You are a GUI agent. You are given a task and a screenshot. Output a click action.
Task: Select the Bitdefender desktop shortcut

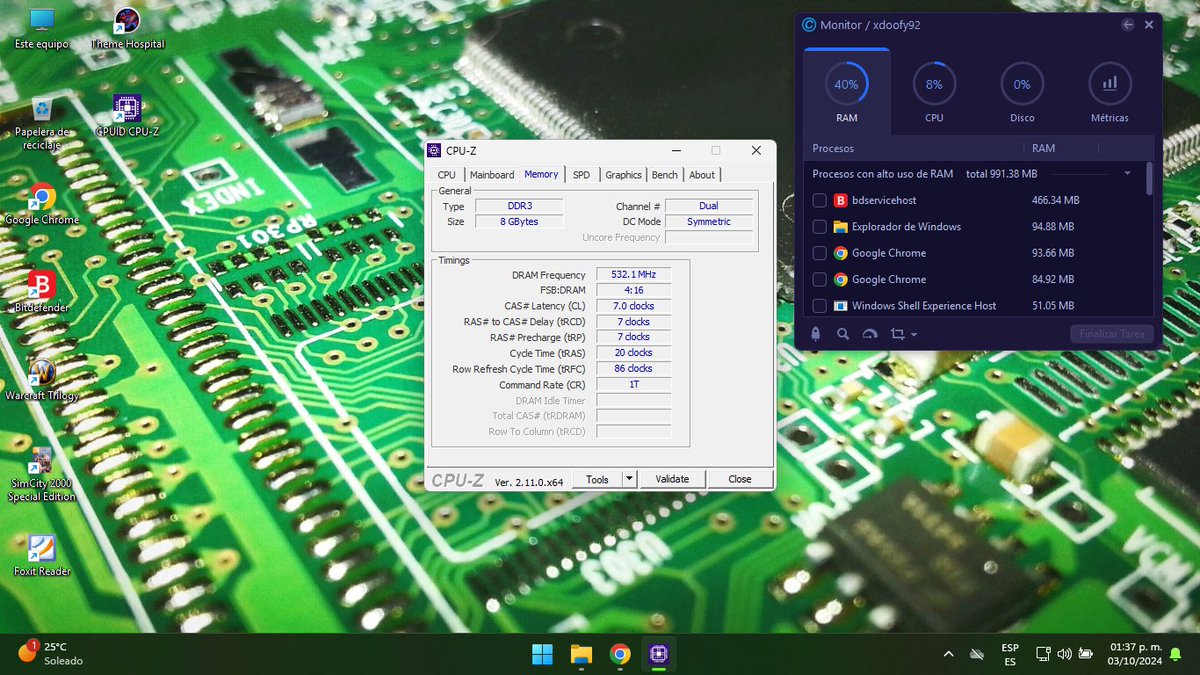[x=42, y=292]
